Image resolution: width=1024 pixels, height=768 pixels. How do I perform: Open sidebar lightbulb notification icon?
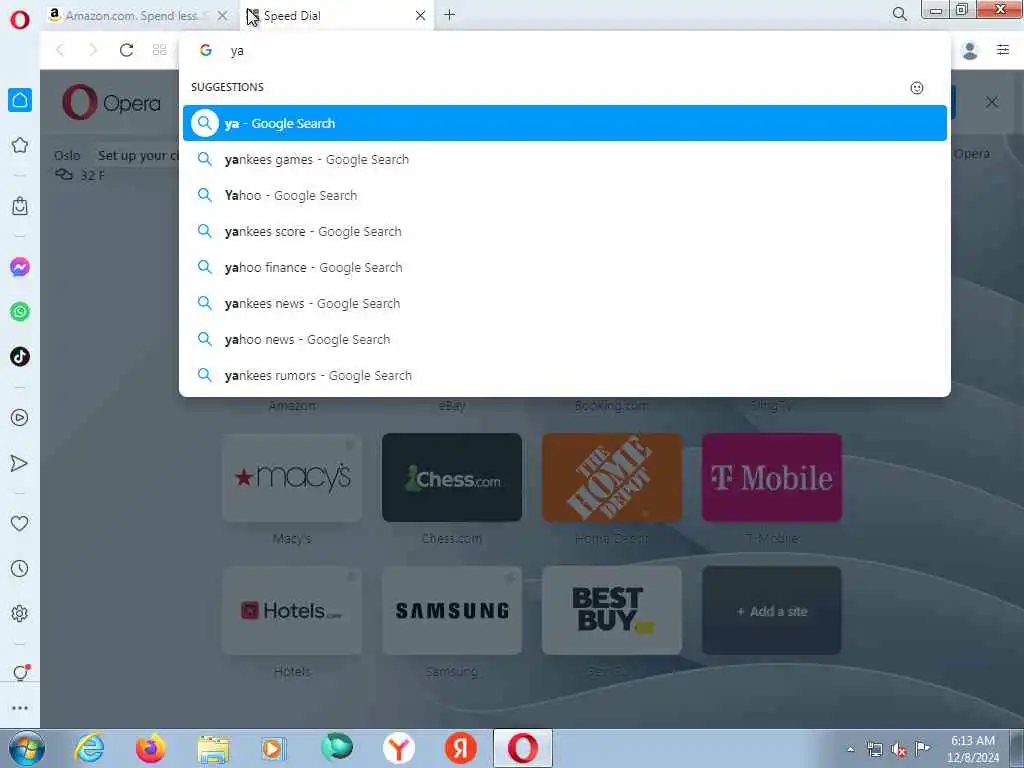point(20,673)
